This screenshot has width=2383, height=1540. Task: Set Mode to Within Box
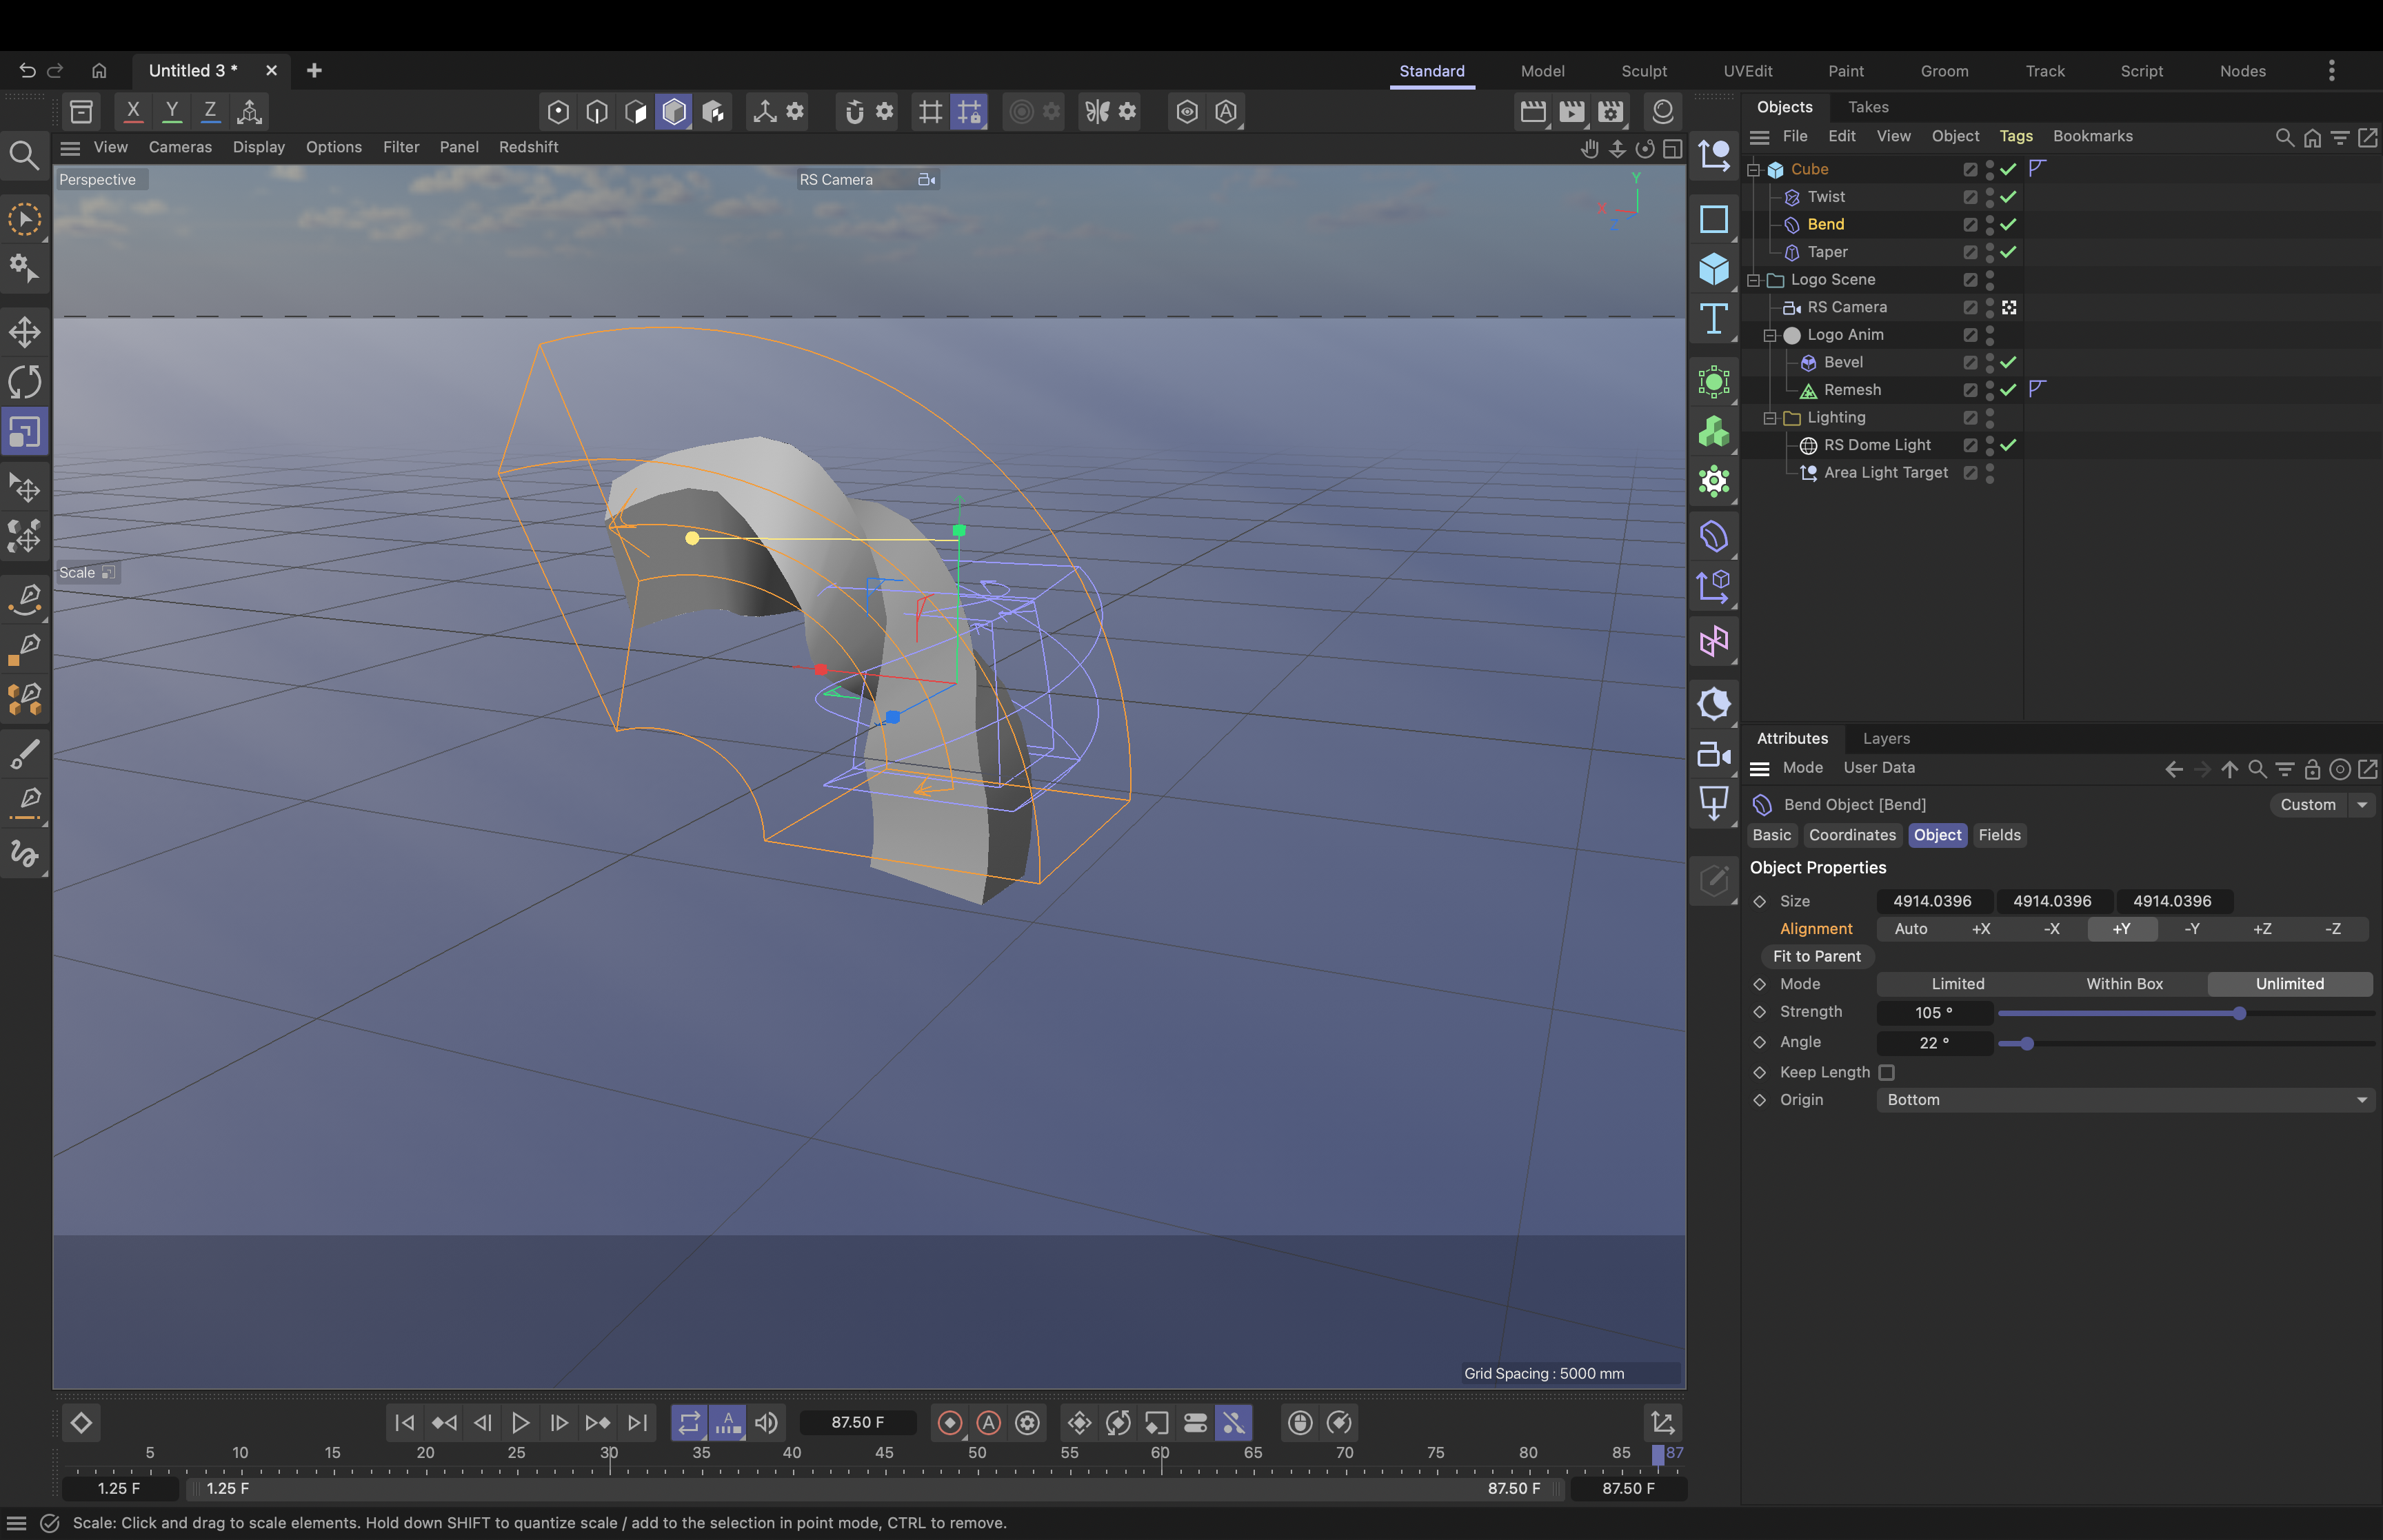[x=2124, y=984]
